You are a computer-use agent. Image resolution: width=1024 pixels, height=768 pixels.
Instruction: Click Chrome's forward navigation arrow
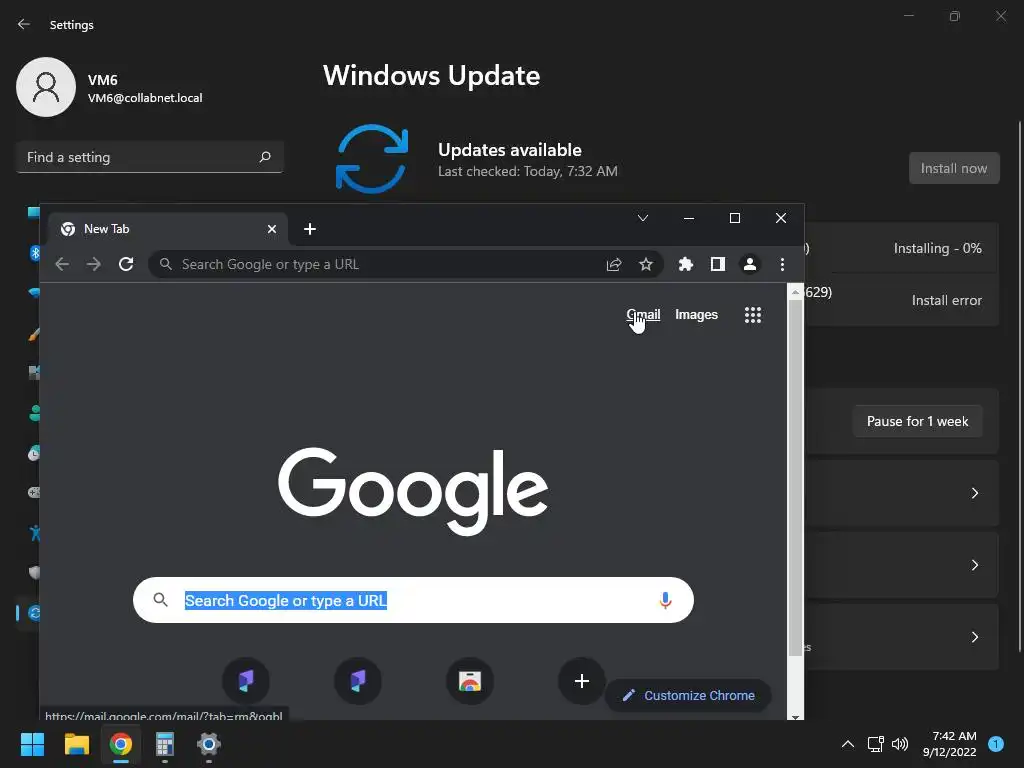click(94, 264)
